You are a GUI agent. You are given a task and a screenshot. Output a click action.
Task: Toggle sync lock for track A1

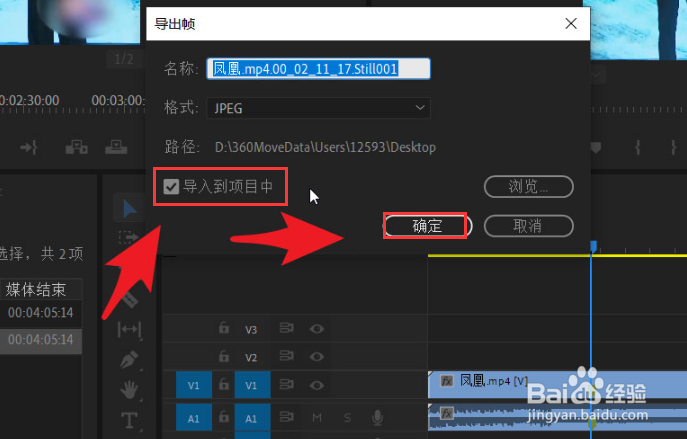286,416
